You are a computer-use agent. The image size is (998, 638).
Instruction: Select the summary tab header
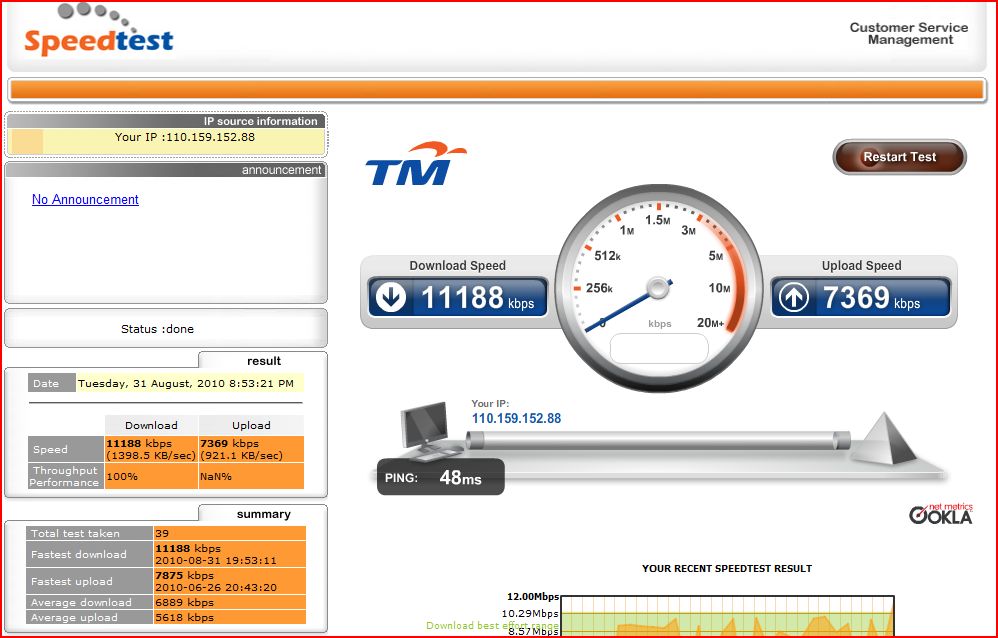click(x=265, y=513)
